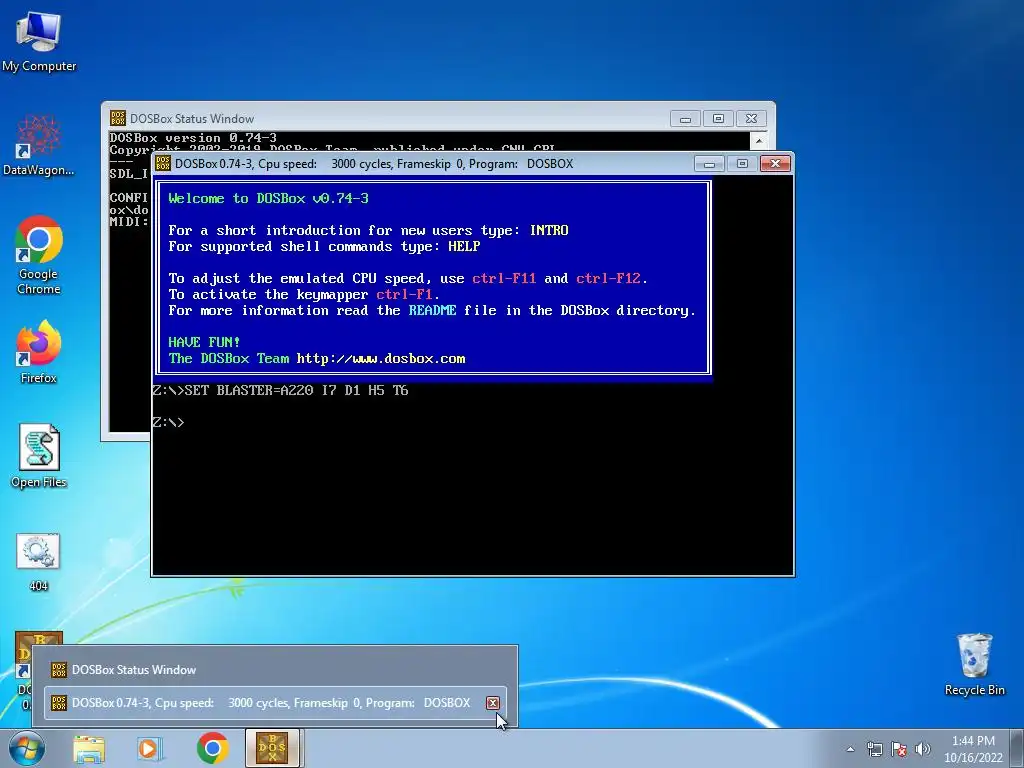This screenshot has width=1024, height=768.
Task: Open the DataWagon desktop shortcut
Action: point(39,144)
